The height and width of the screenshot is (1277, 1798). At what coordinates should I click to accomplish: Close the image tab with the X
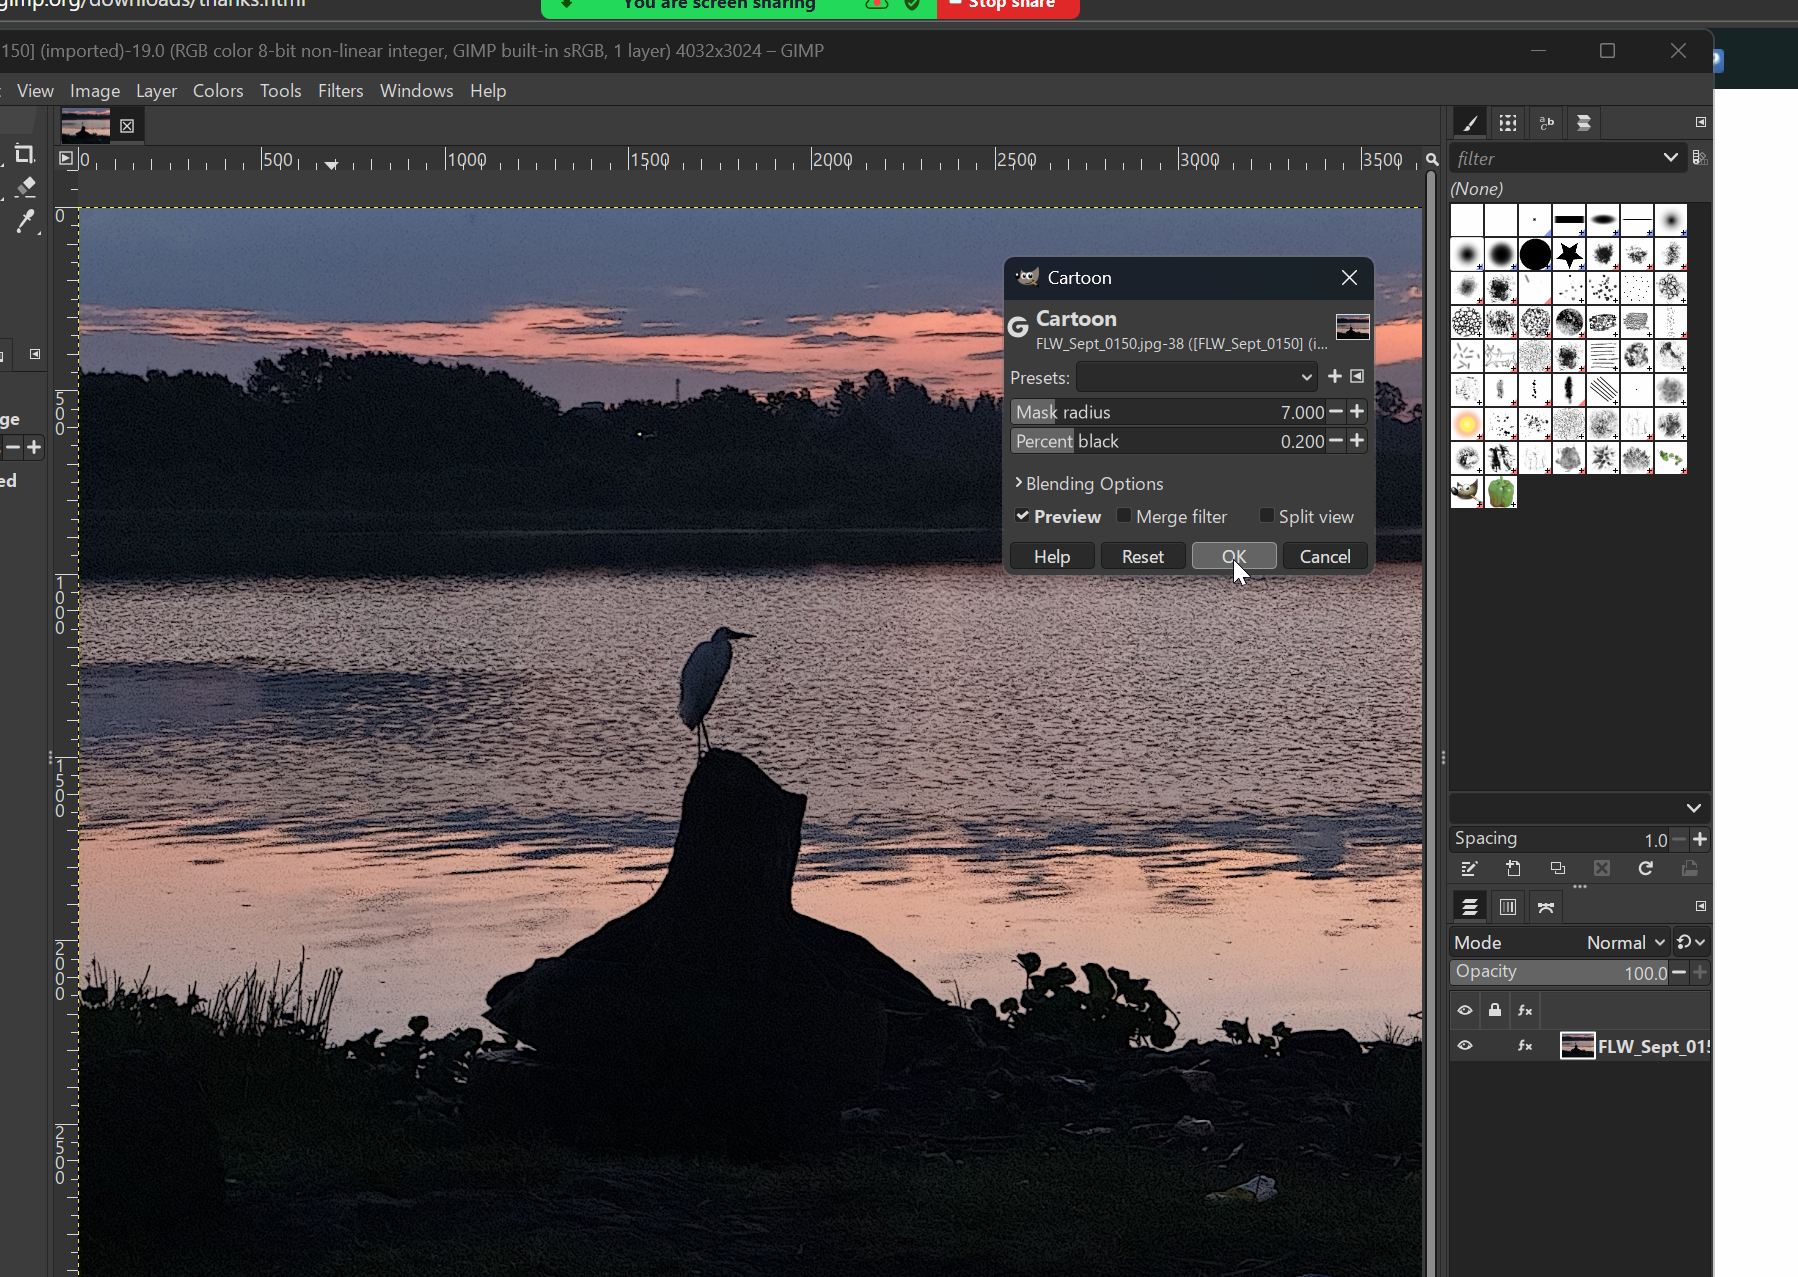click(127, 126)
